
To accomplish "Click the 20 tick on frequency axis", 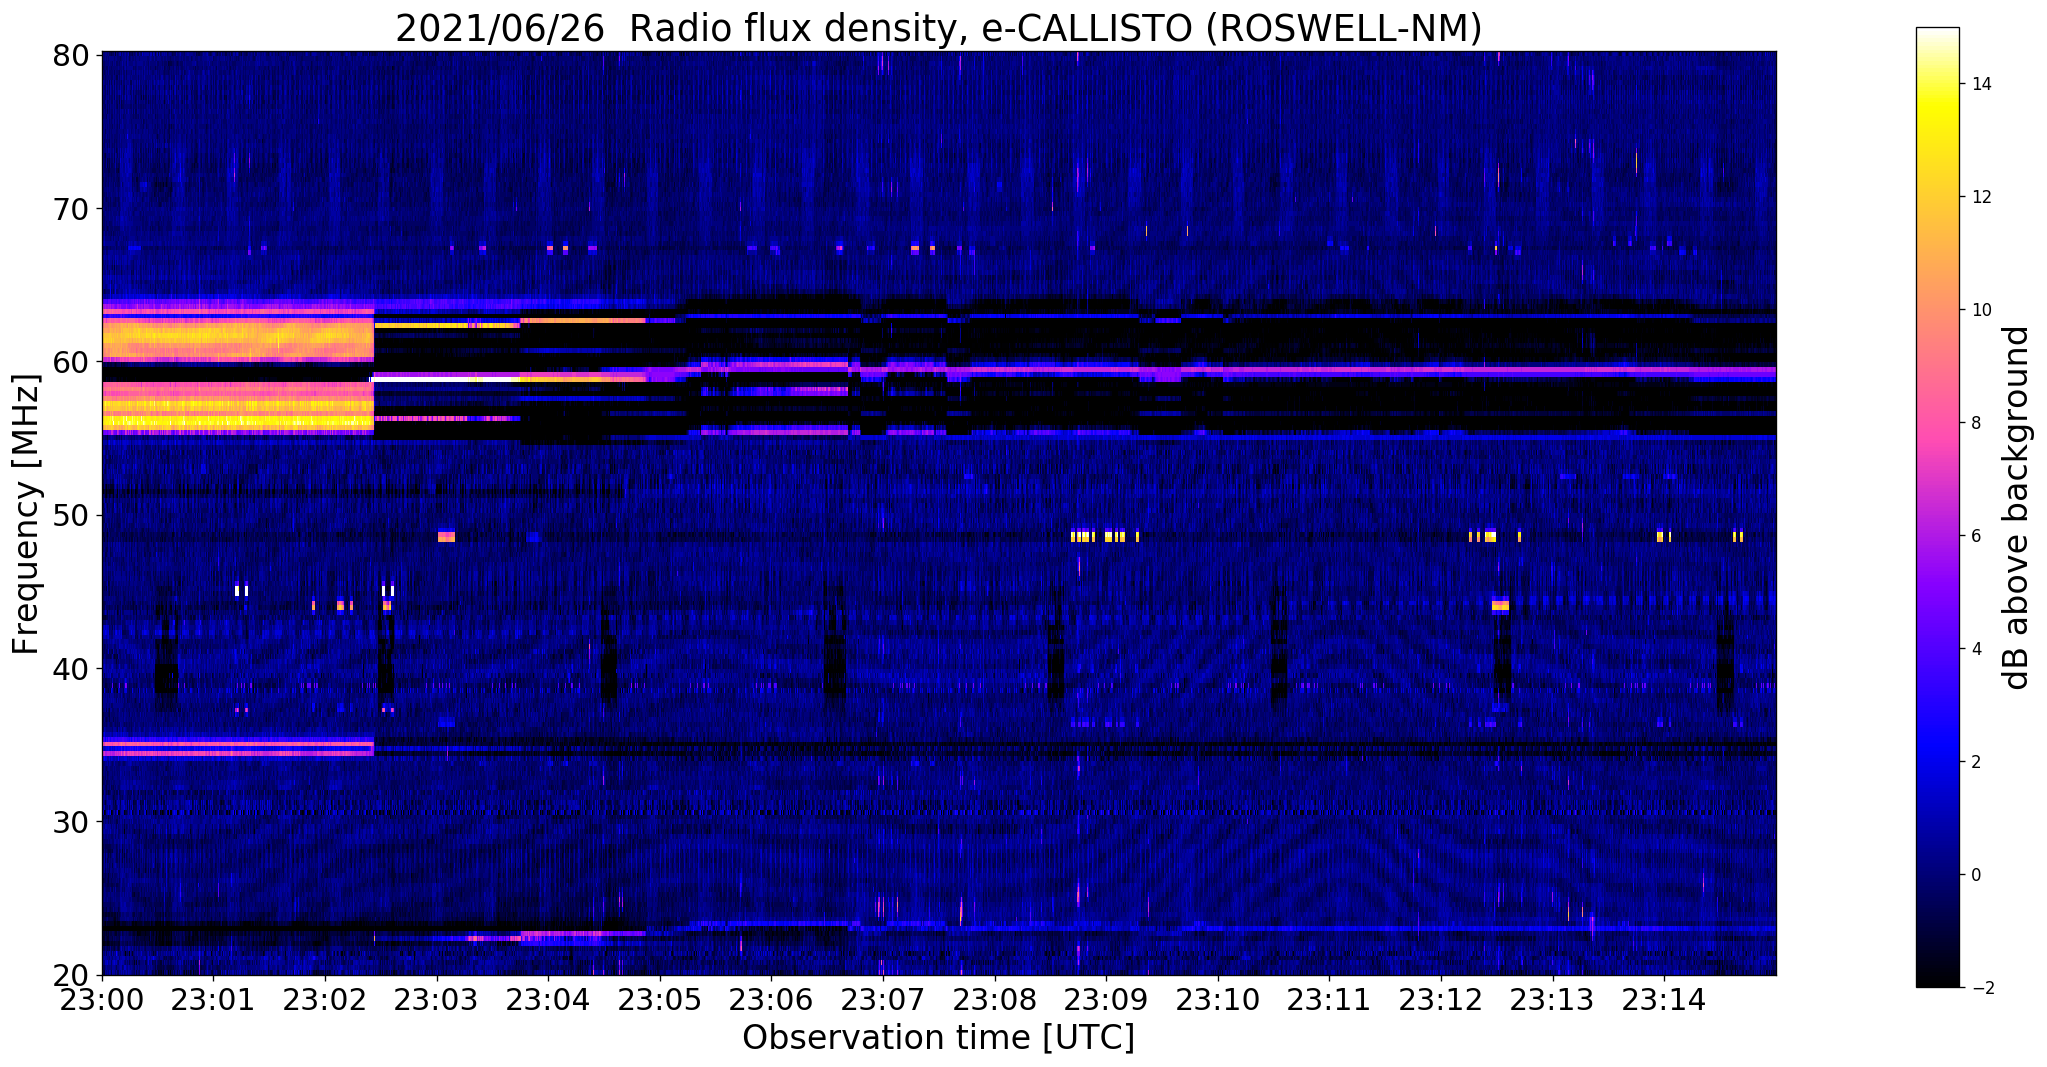I will click(71, 975).
